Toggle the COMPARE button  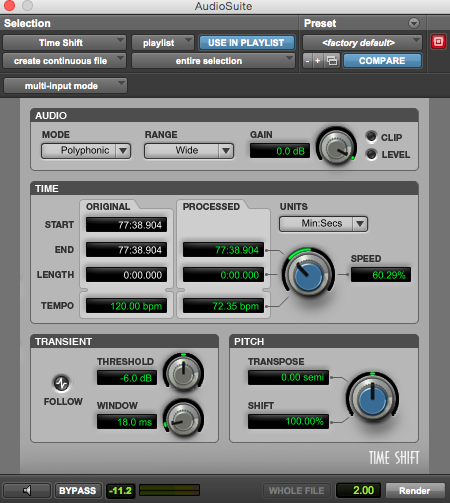[x=382, y=61]
